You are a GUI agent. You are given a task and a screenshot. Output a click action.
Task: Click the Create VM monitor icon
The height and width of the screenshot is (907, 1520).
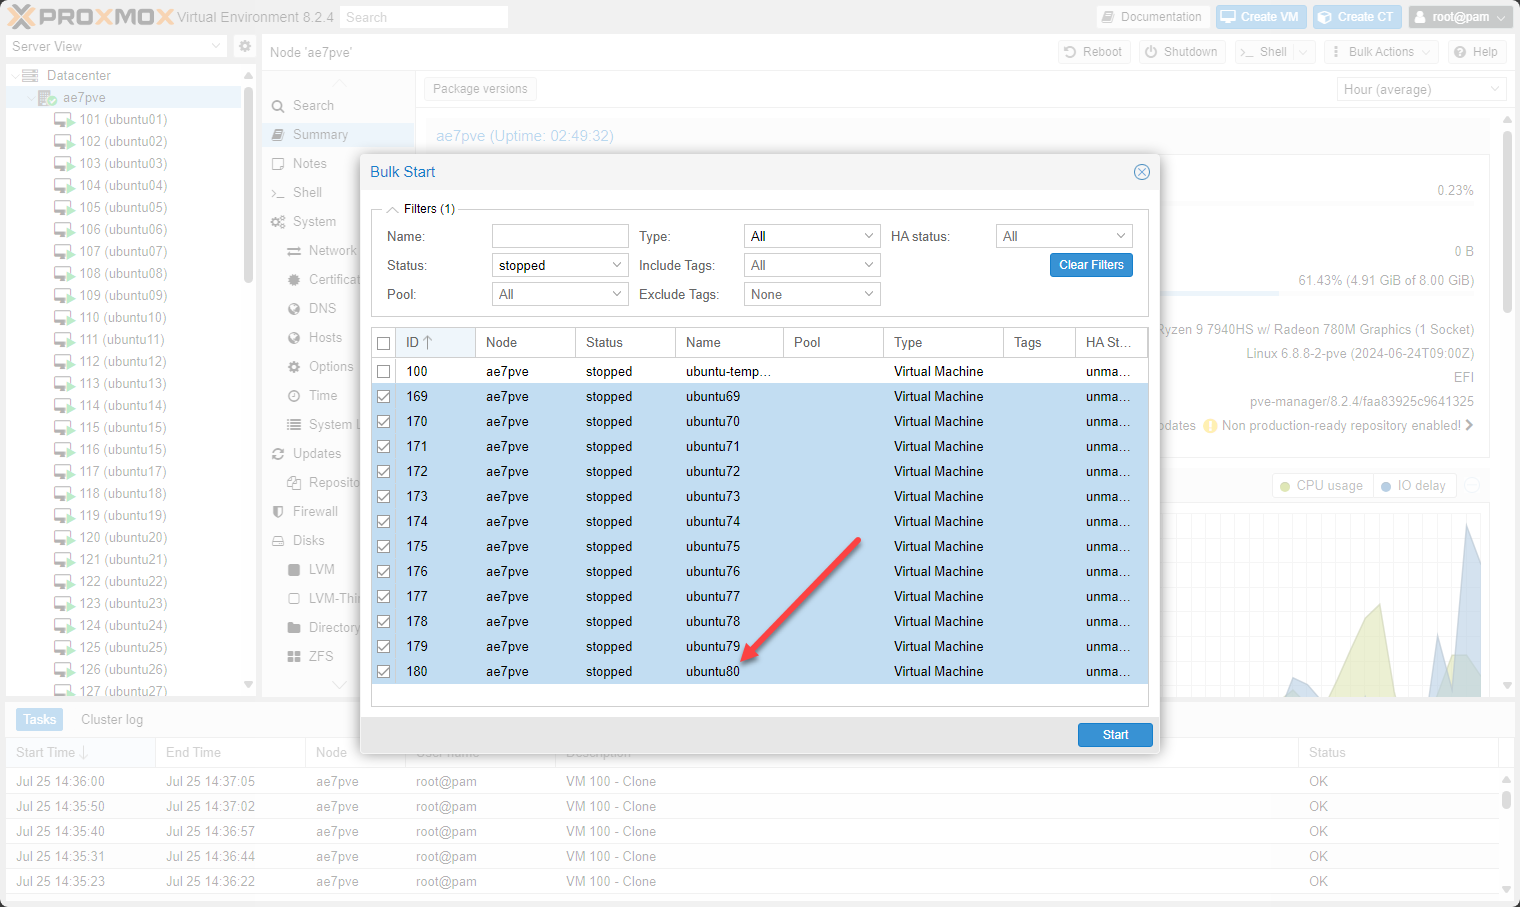click(1227, 17)
